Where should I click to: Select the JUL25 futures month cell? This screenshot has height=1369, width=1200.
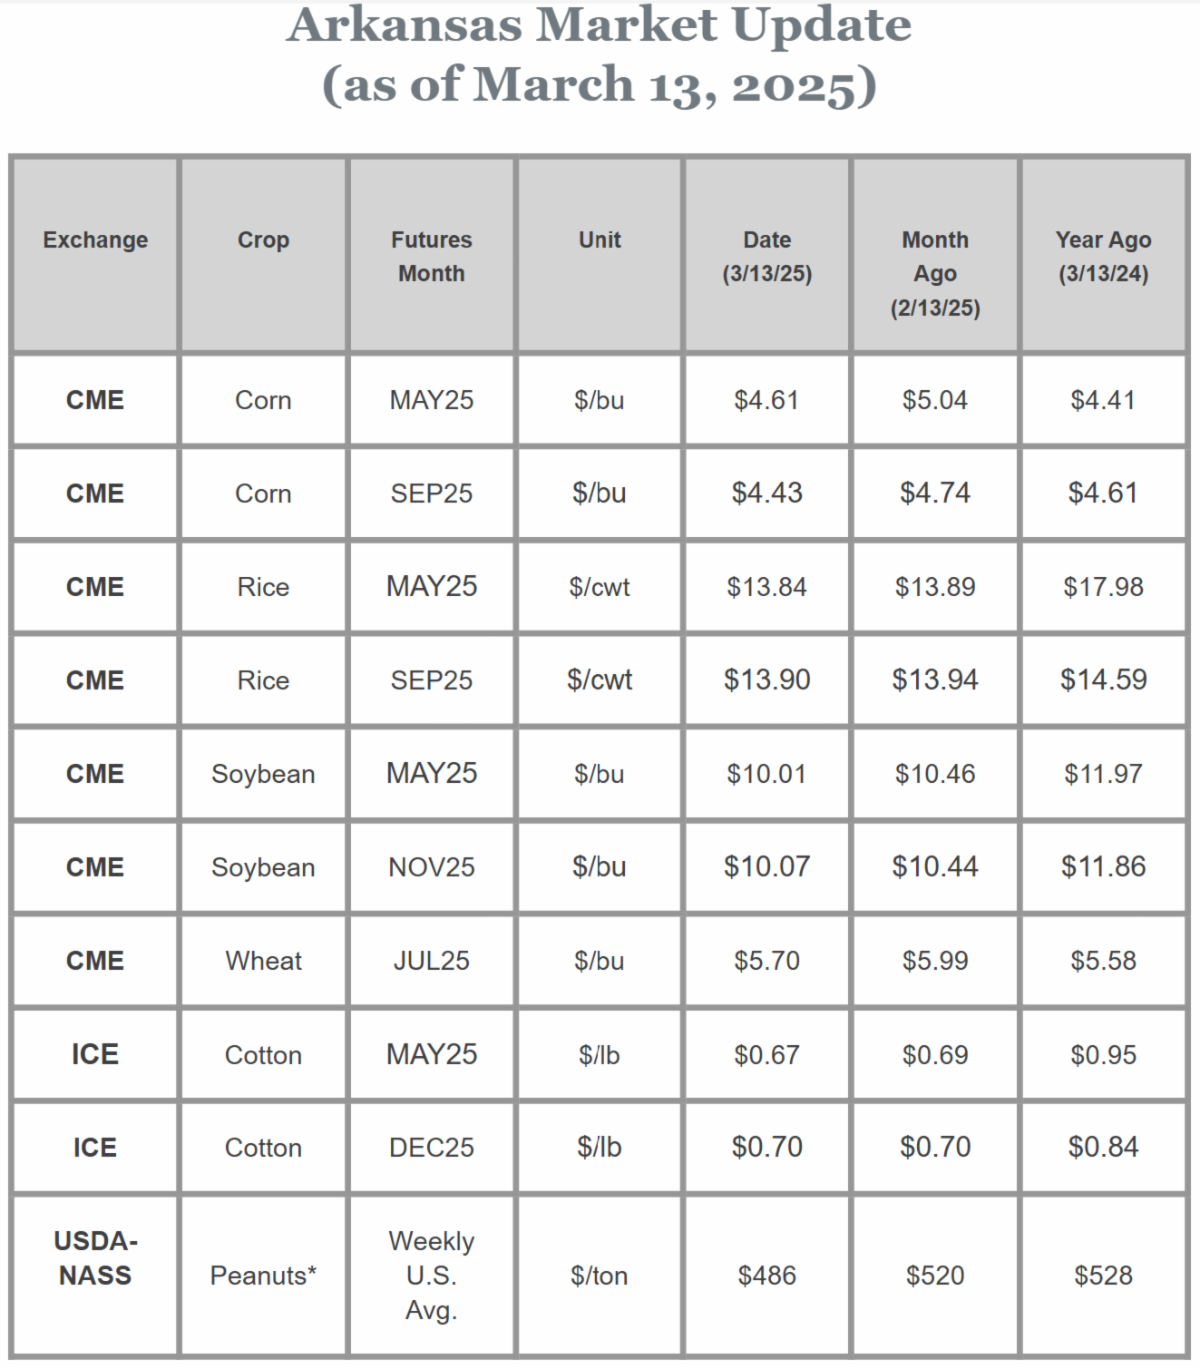431,961
